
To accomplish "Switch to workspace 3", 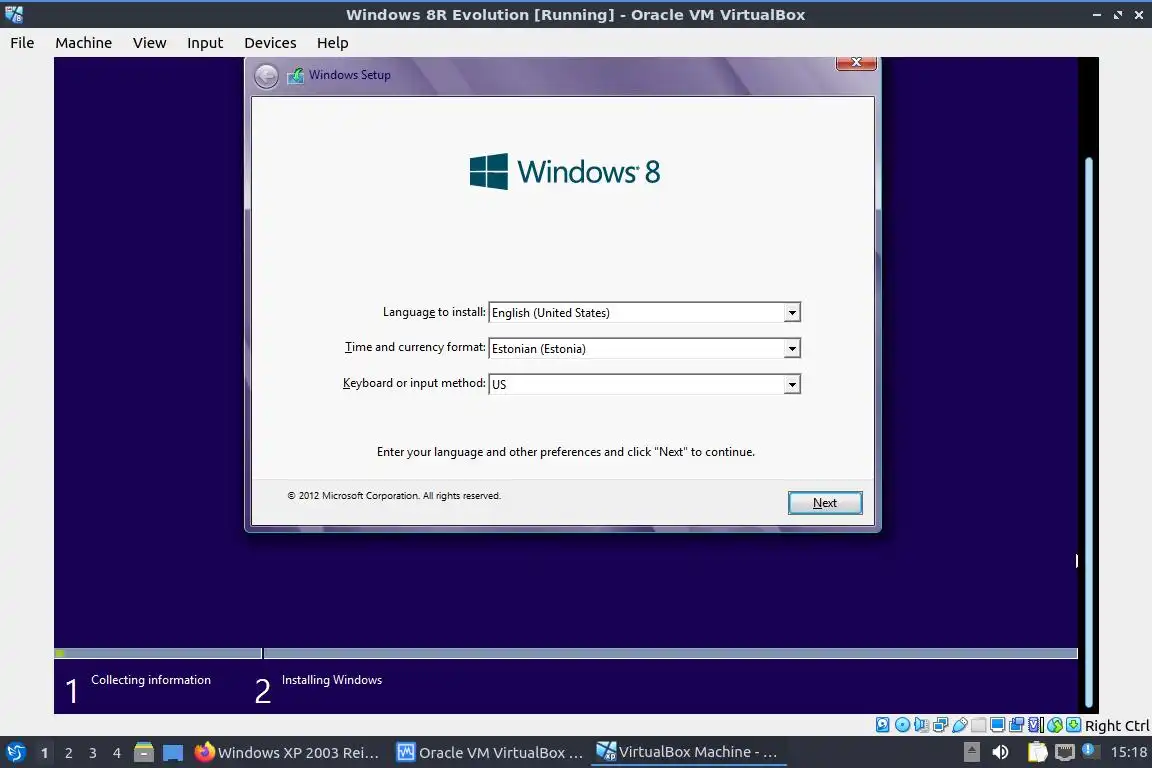I will pos(93,753).
